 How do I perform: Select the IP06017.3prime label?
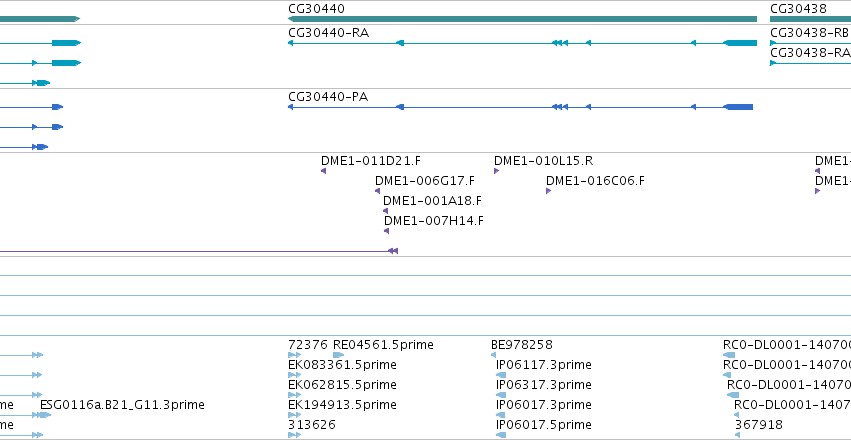click(x=544, y=405)
